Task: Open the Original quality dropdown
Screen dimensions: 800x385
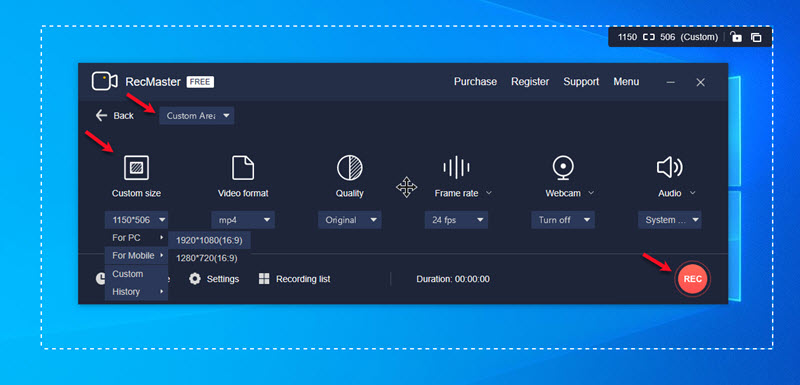Action: (349, 220)
